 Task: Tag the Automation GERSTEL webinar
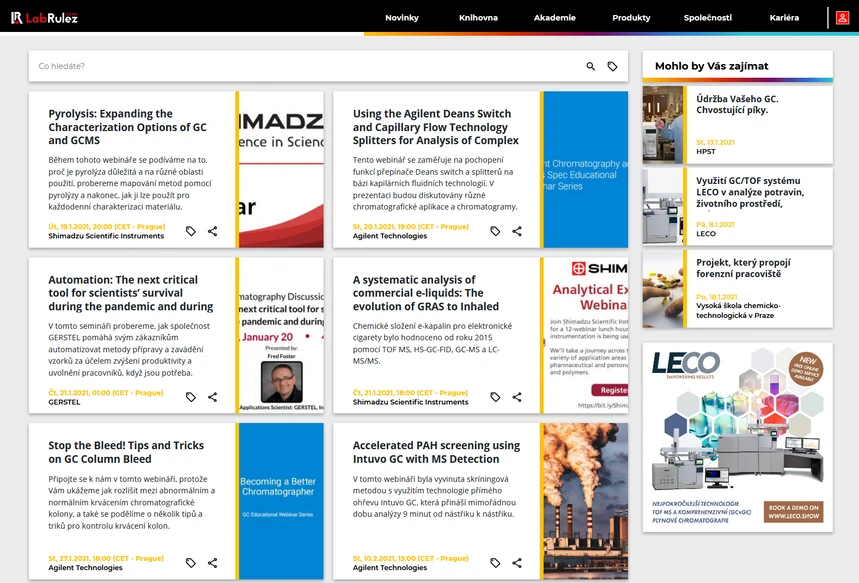(191, 397)
